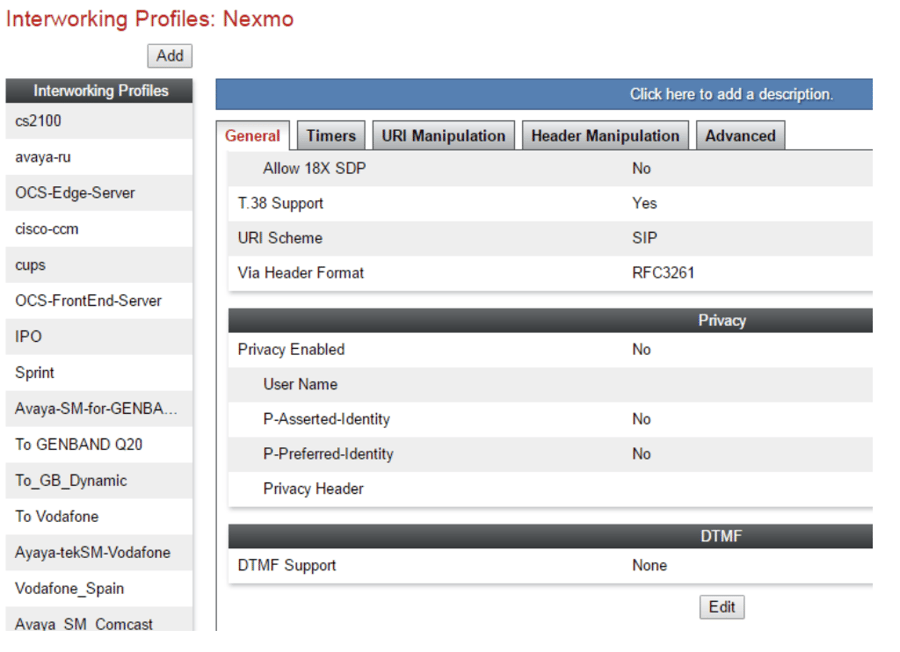Screen dimensions: 900x652
Task: Click the P-Asserted-Identity label
Action: (327, 419)
